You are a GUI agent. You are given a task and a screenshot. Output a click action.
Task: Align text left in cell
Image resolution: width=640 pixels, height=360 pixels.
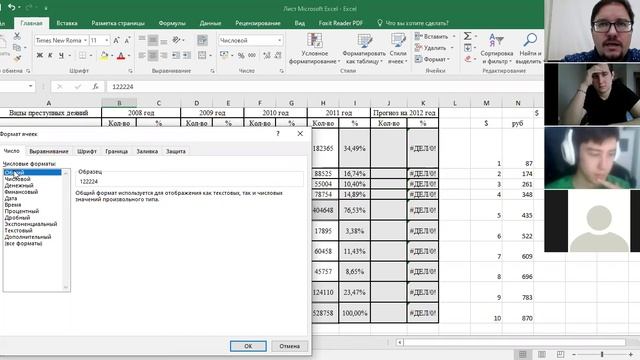(x=142, y=55)
